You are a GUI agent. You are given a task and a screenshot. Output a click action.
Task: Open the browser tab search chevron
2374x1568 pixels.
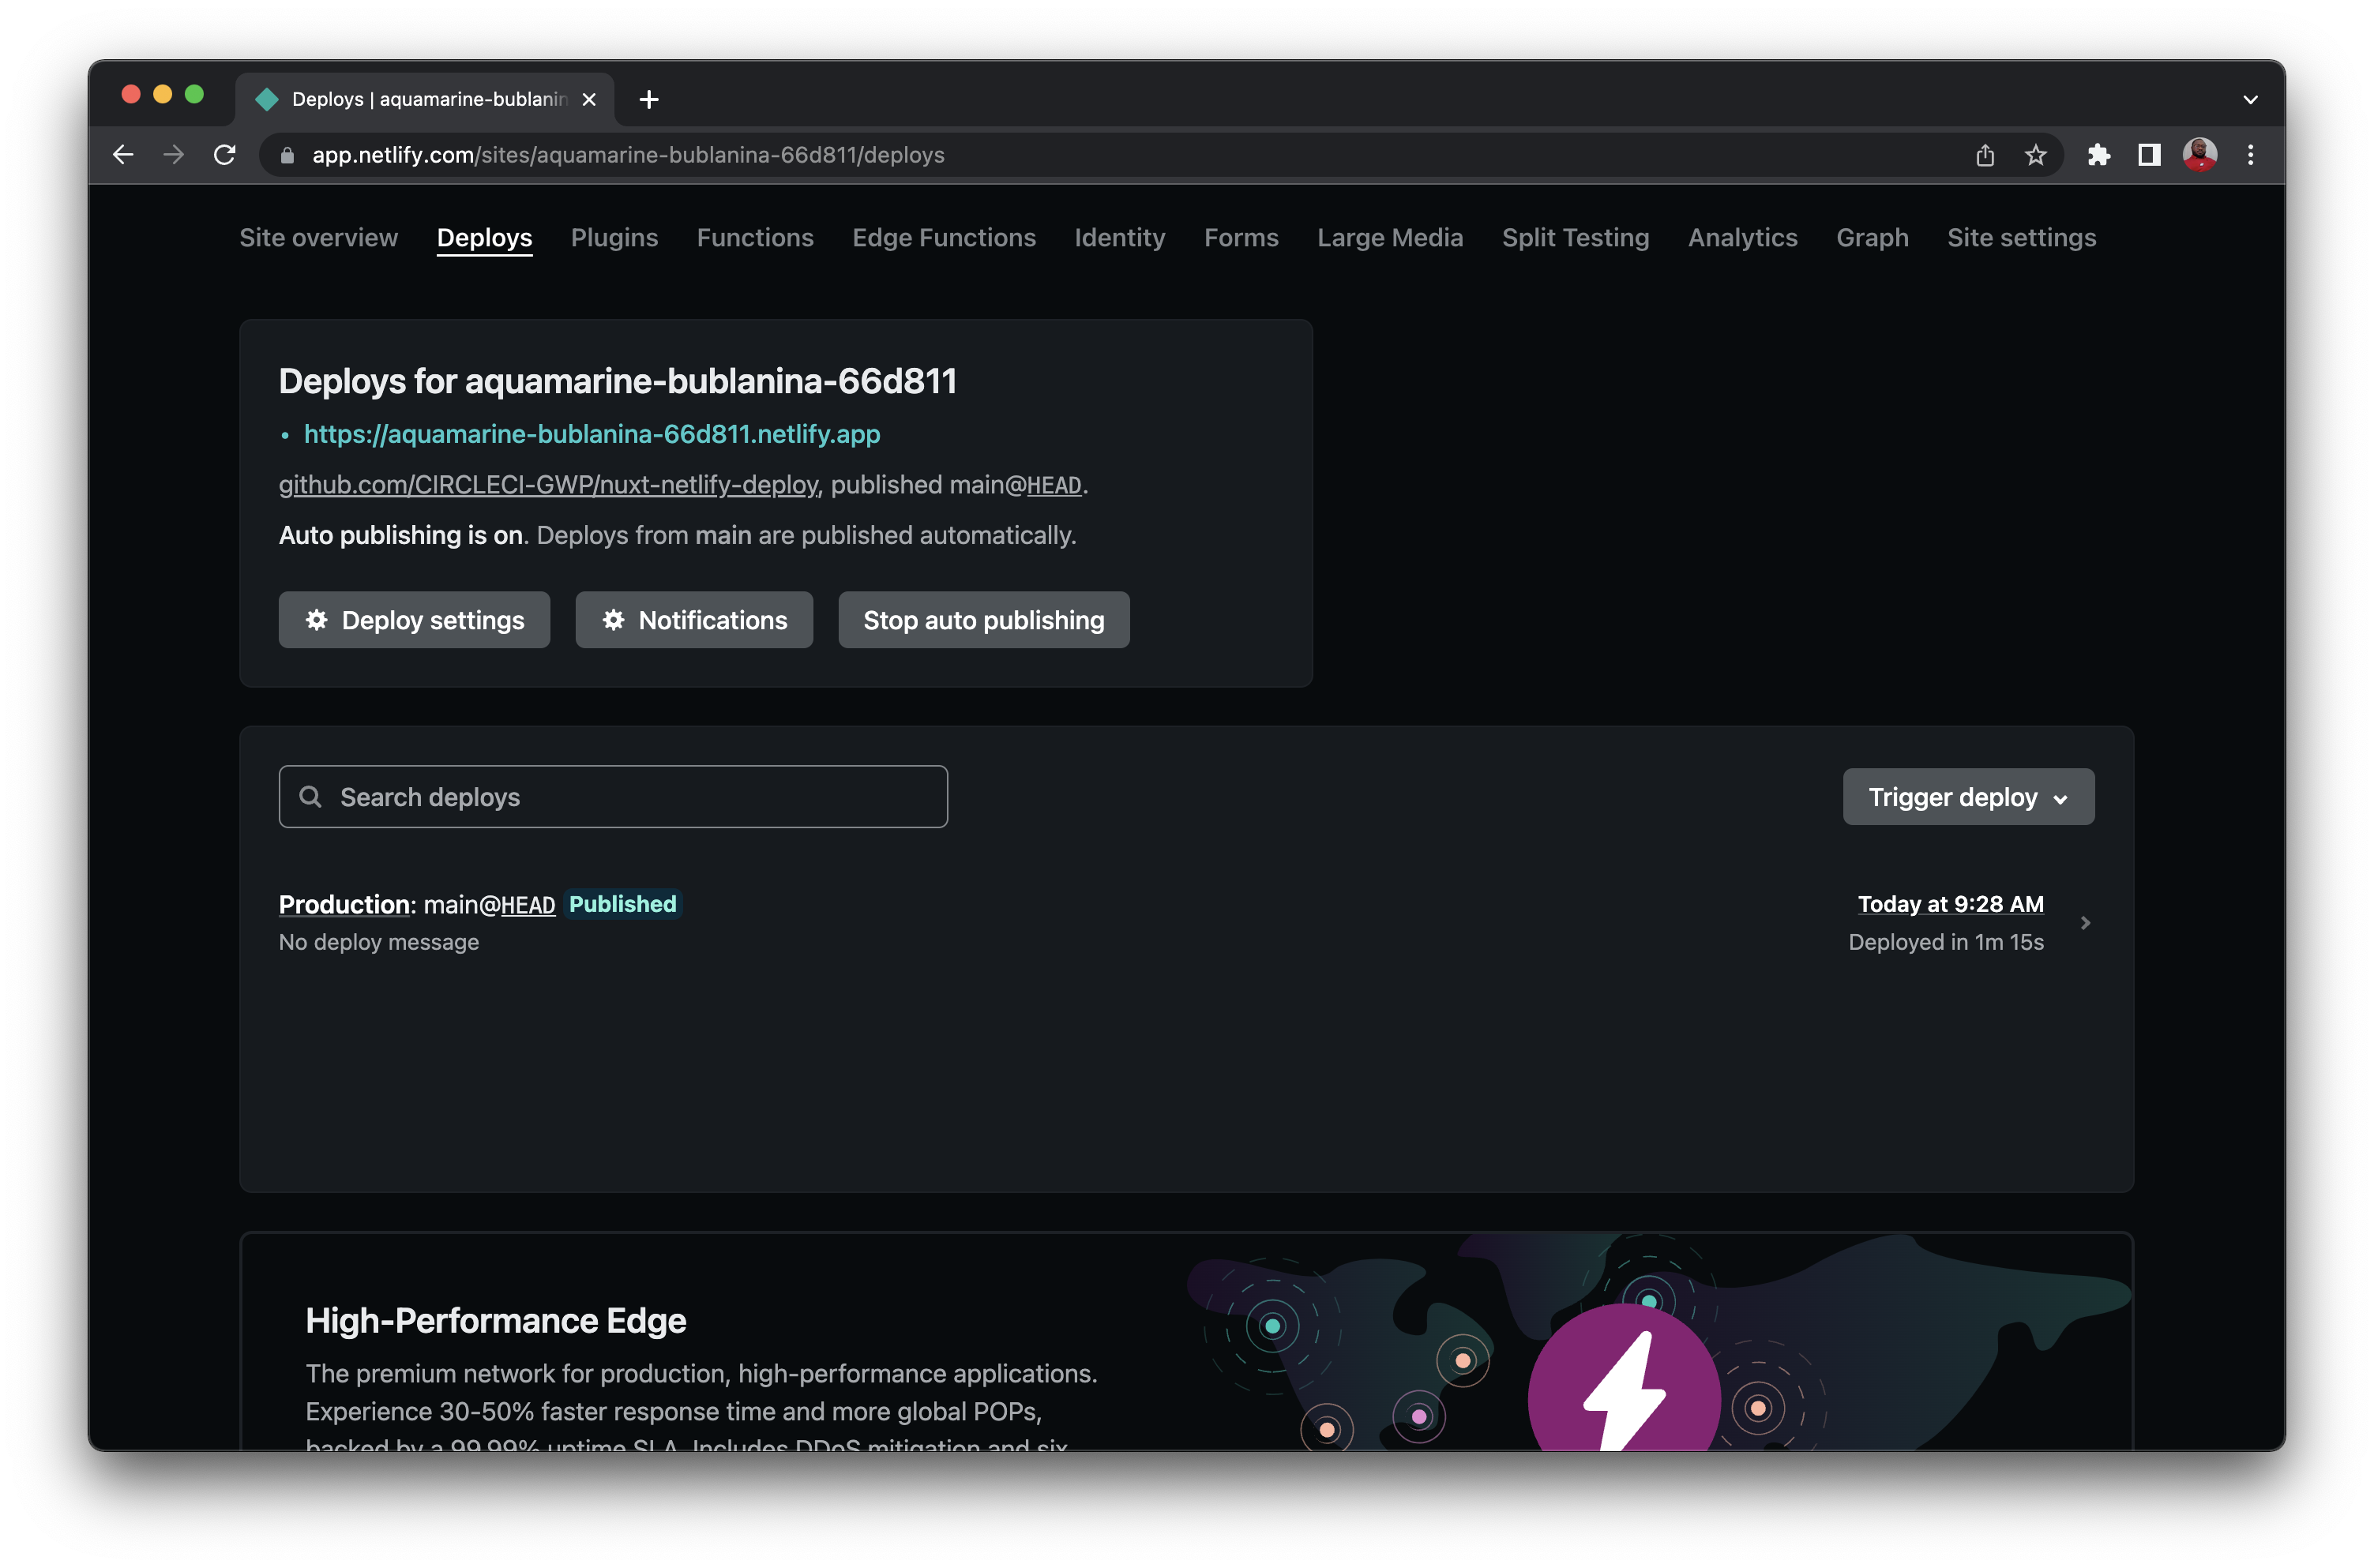[2250, 99]
